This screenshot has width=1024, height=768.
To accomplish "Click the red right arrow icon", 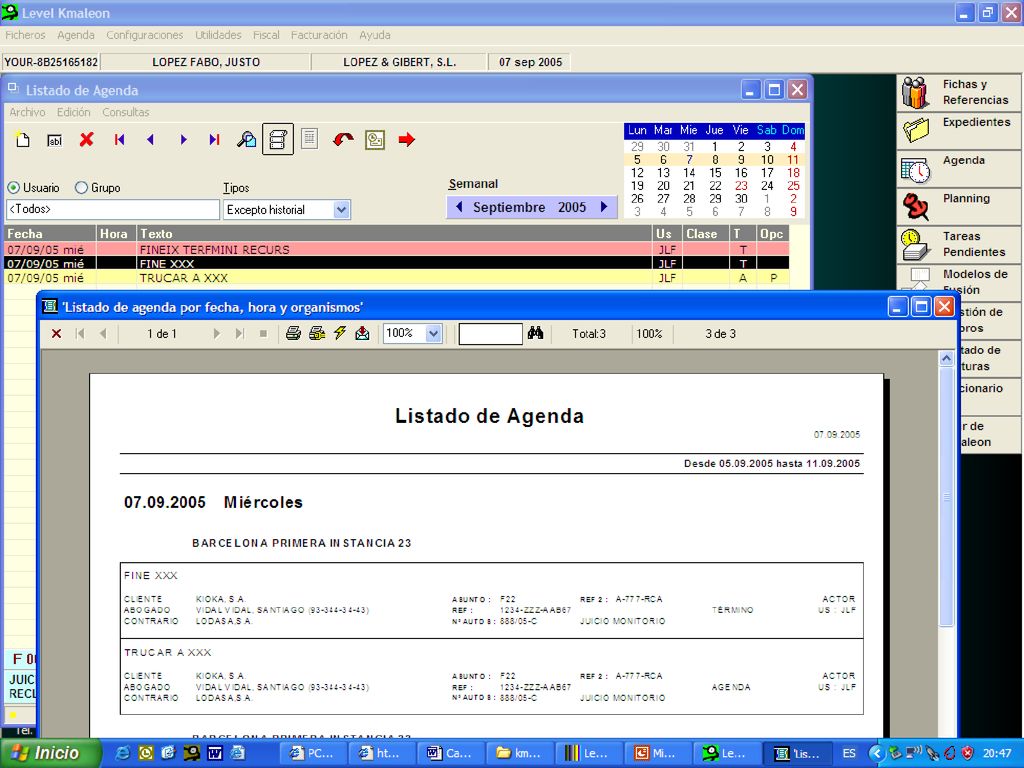I will (407, 139).
